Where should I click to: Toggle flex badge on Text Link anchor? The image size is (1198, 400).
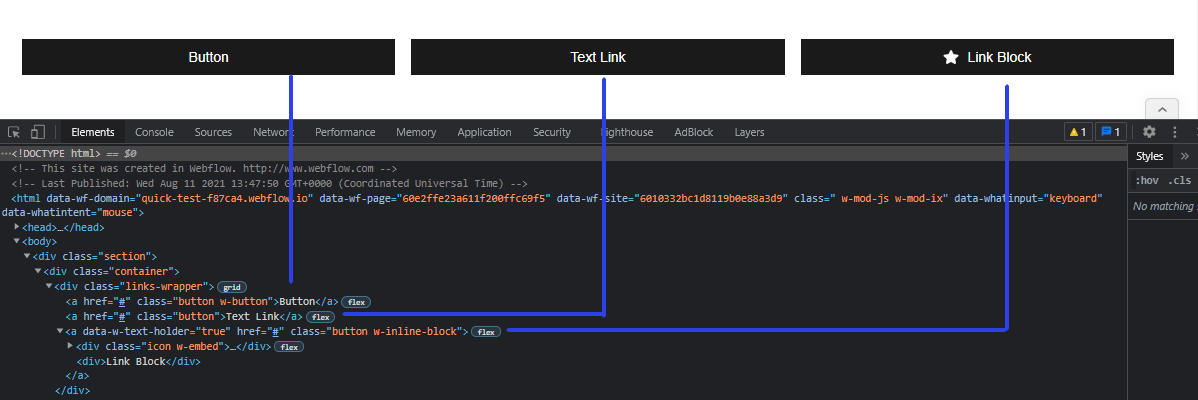click(x=321, y=317)
